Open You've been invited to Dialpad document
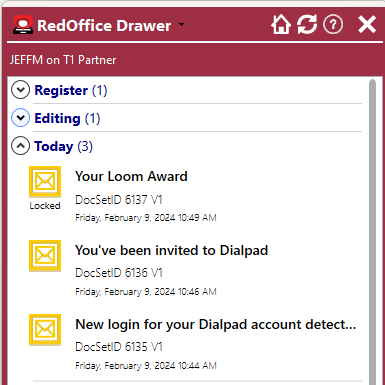This screenshot has height=385, width=385. [x=172, y=250]
